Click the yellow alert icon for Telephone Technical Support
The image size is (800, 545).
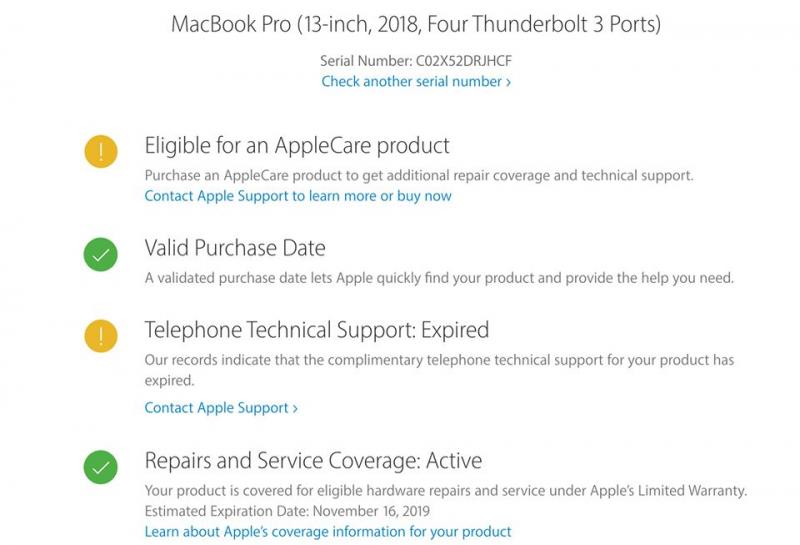(101, 336)
